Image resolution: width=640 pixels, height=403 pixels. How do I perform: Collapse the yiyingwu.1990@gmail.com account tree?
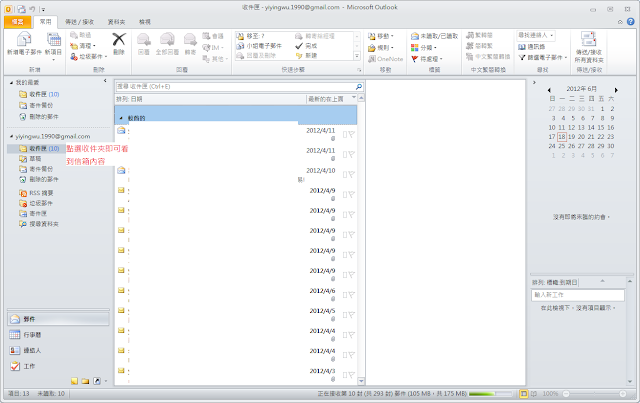[x=12, y=136]
